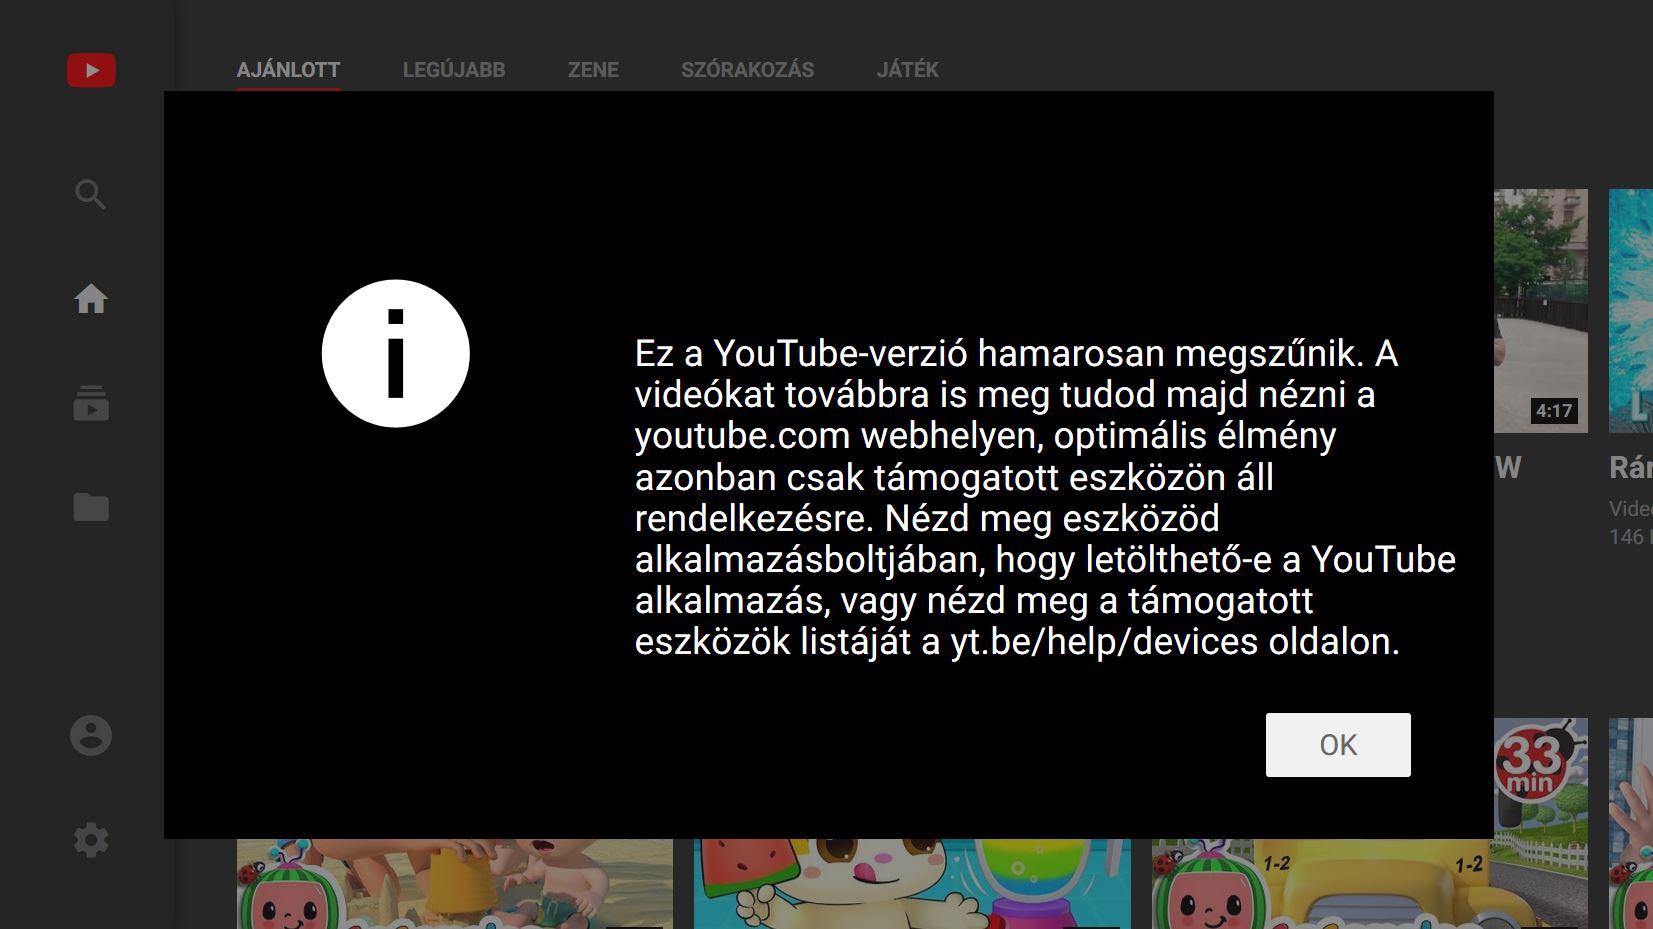Image resolution: width=1653 pixels, height=929 pixels.
Task: Open the yellow 1-2 bus video thumbnail
Action: click(1369, 884)
